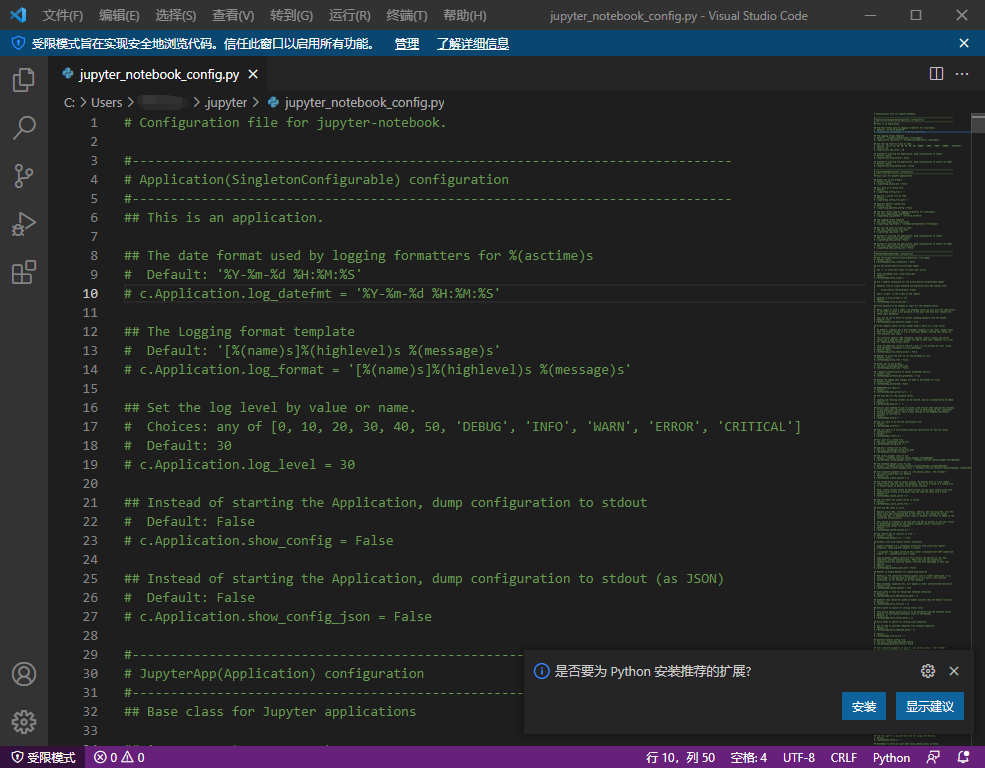Click 受限模式 in status bar
The image size is (985, 768).
(x=44, y=757)
